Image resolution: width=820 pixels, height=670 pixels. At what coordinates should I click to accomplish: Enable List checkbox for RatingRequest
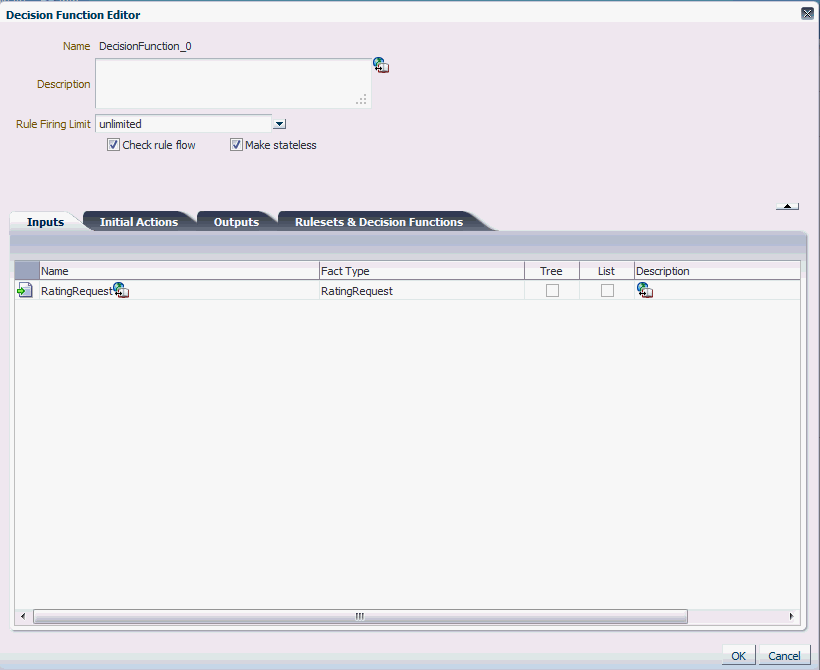[x=607, y=290]
